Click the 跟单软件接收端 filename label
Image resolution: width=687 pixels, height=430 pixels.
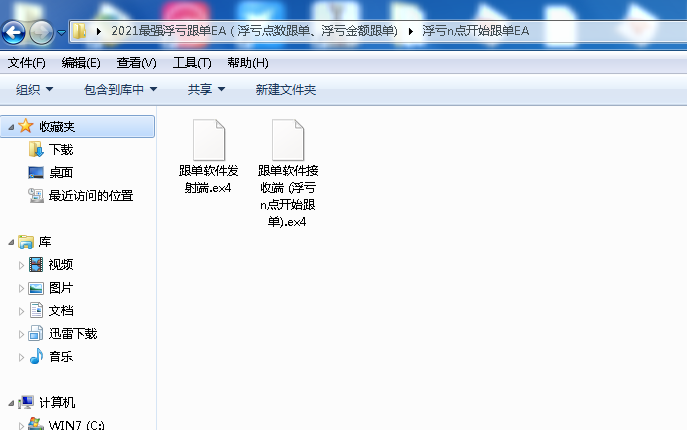[288, 196]
